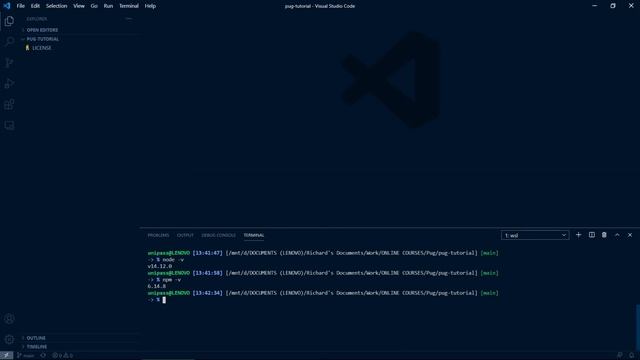This screenshot has width=640, height=360.
Task: Select the Terminal tab
Action: tap(254, 236)
